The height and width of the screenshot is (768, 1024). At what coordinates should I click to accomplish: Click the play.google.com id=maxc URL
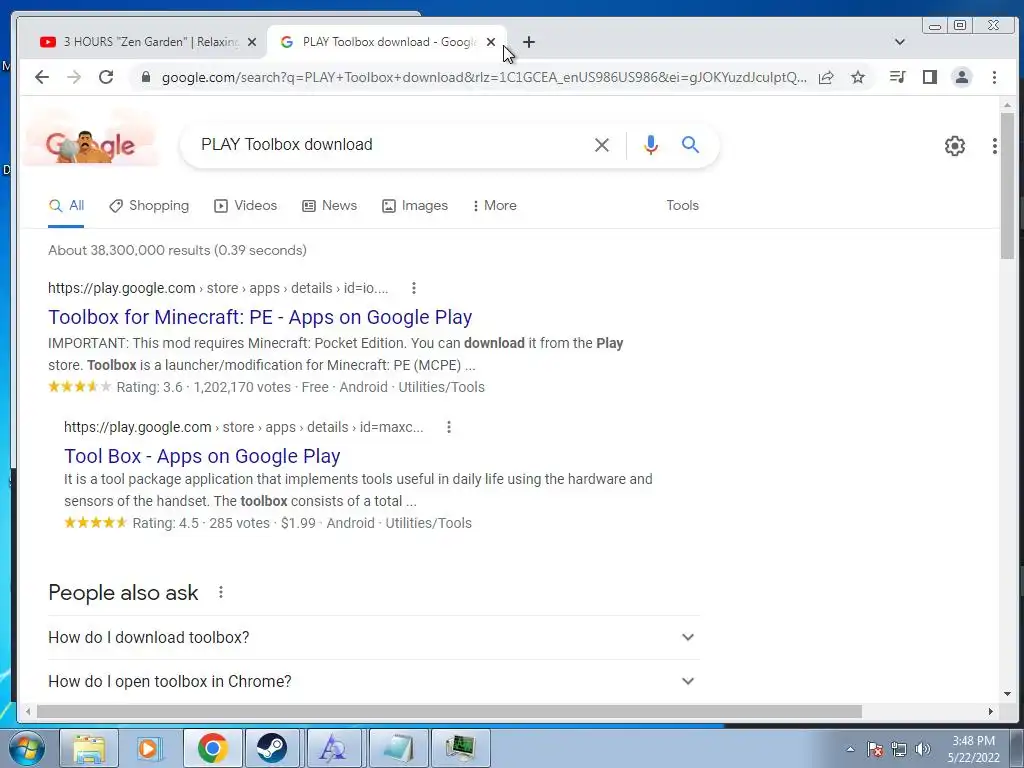[244, 427]
